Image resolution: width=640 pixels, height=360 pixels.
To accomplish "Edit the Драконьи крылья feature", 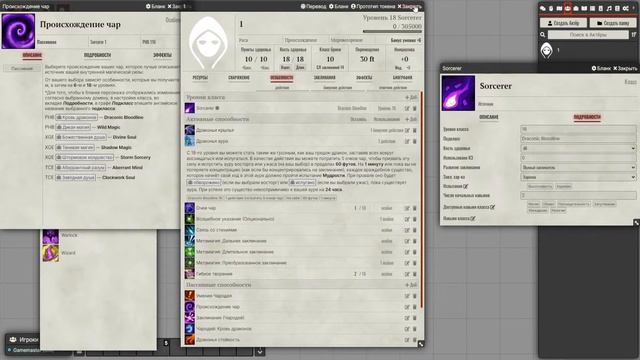I will [x=407, y=130].
